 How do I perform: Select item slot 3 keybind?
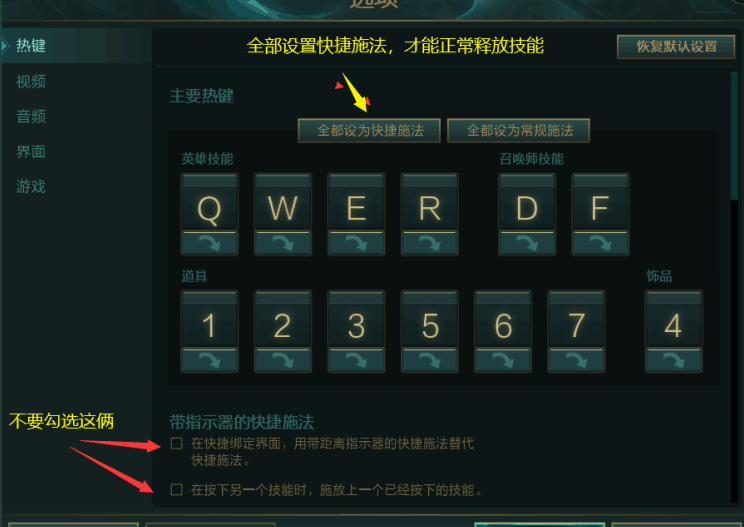click(356, 319)
